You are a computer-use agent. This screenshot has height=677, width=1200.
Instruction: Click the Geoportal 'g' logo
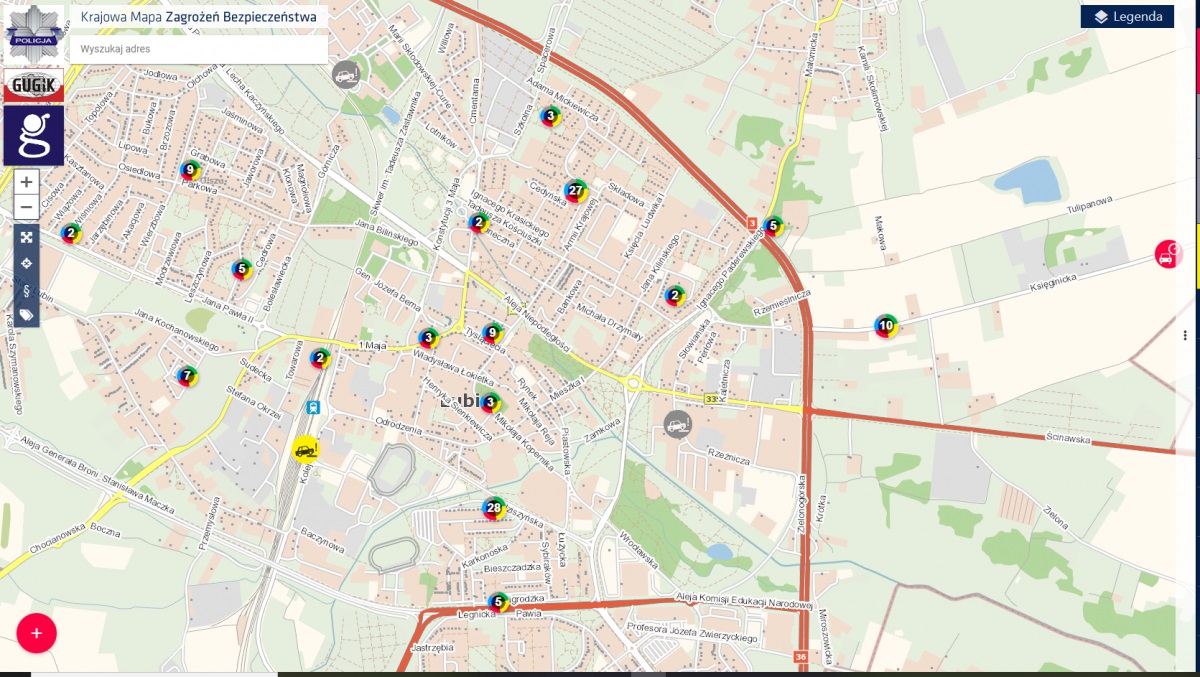[x=34, y=135]
